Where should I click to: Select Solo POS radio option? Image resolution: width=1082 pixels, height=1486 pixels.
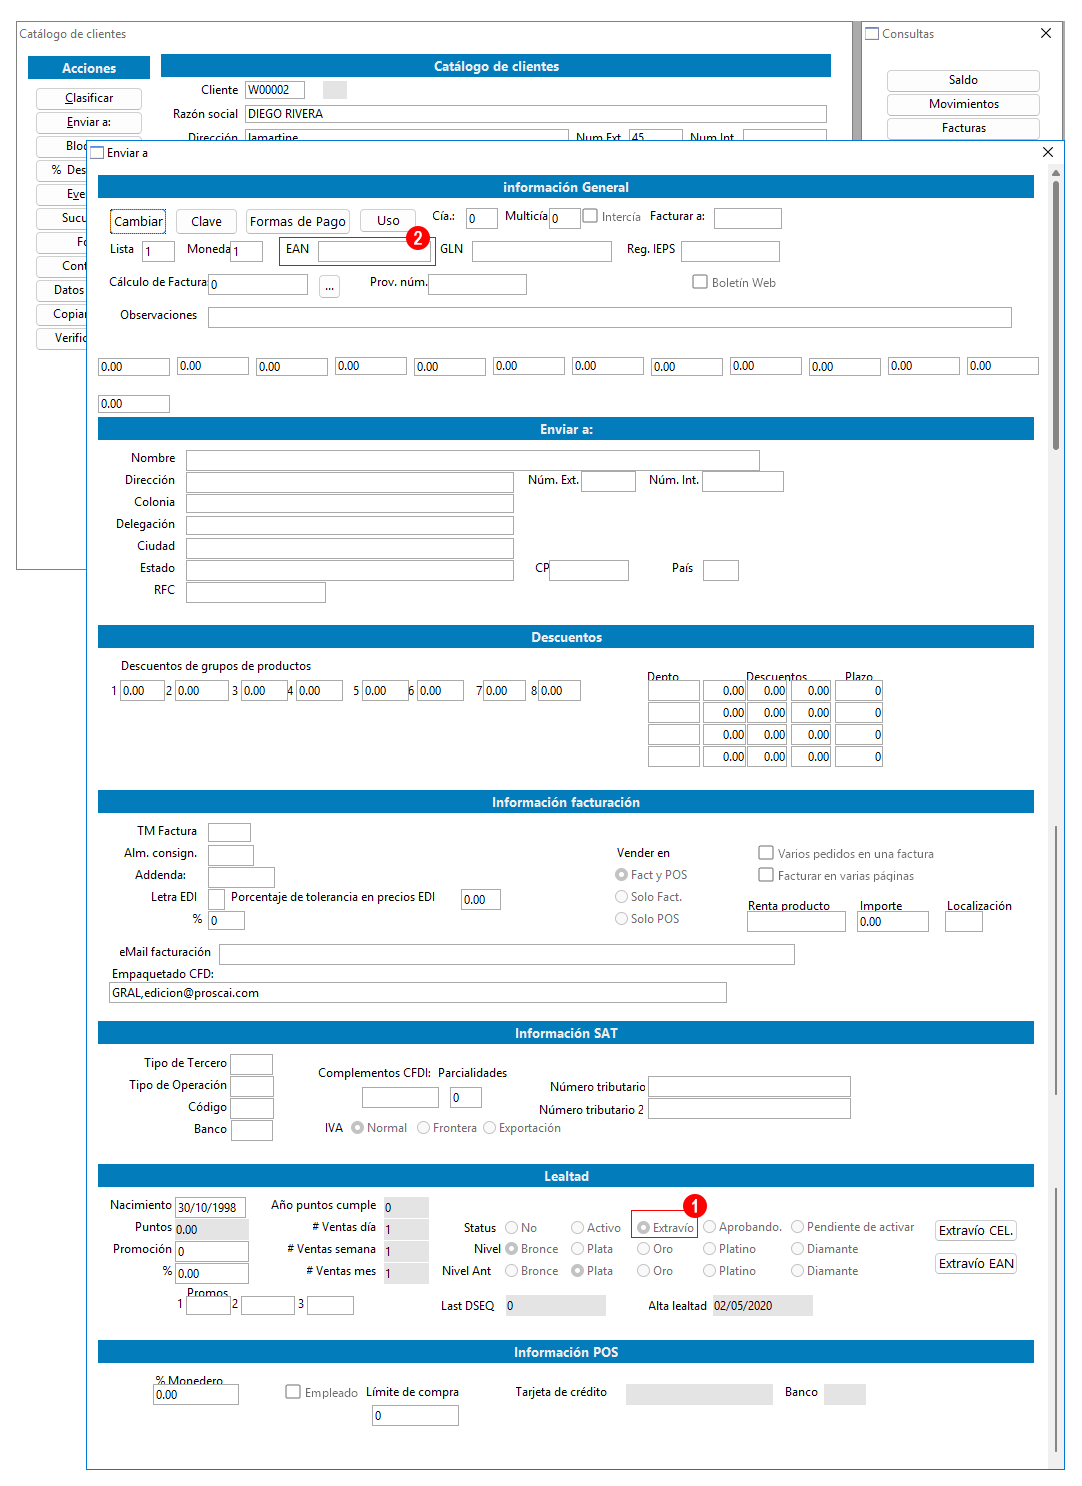[x=621, y=919]
